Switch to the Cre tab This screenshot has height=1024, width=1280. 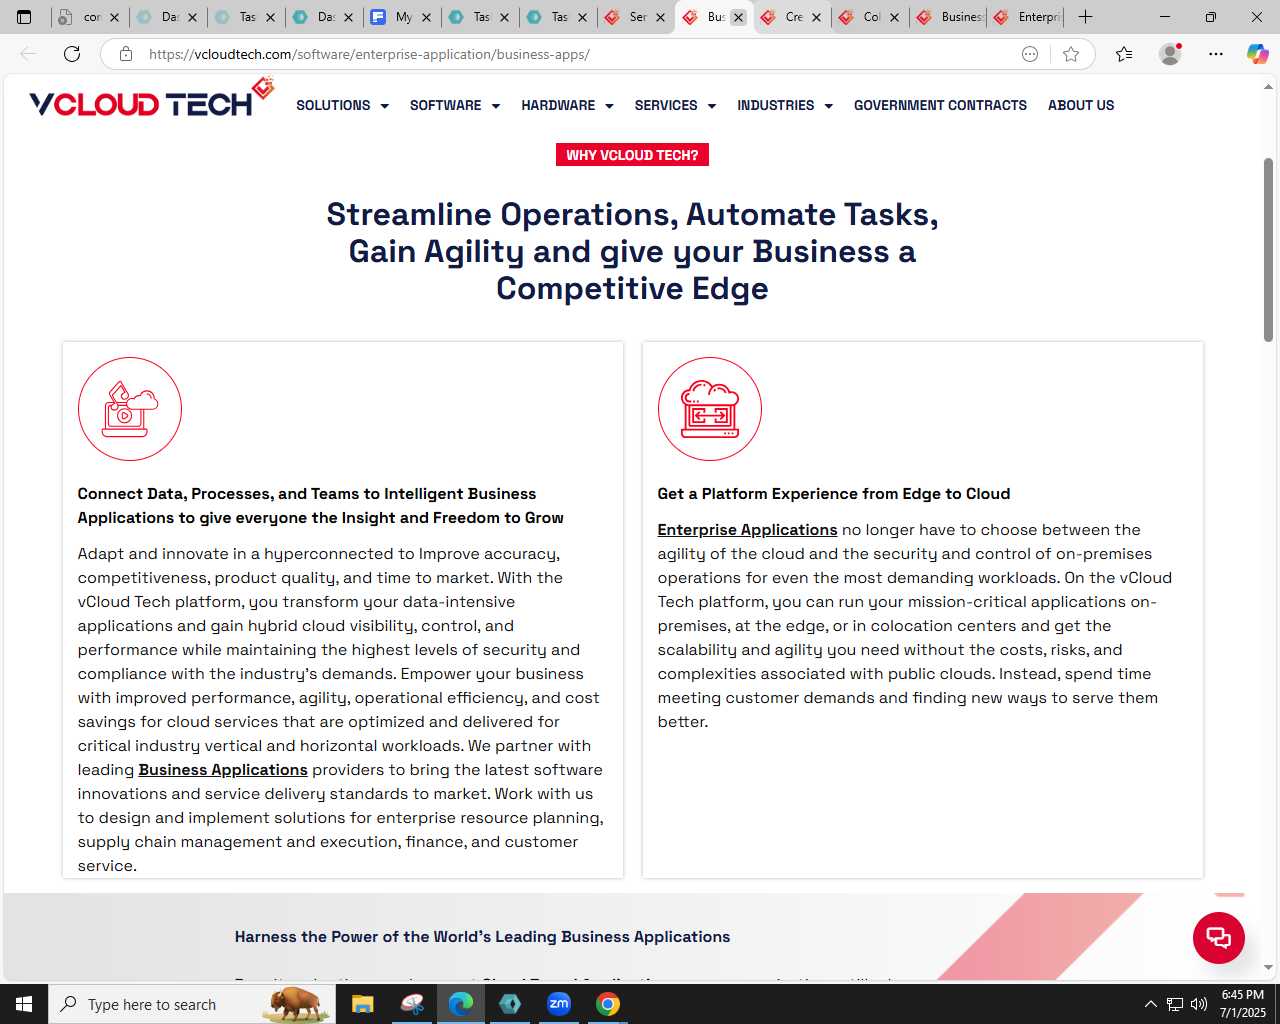792,17
